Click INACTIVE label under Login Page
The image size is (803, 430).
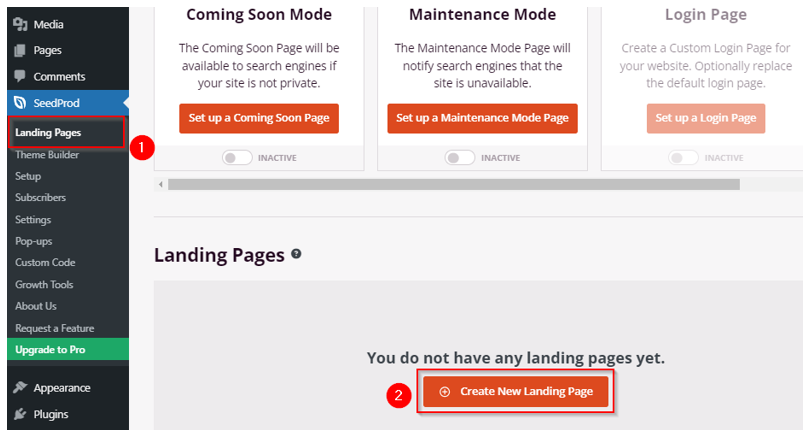[x=724, y=158]
